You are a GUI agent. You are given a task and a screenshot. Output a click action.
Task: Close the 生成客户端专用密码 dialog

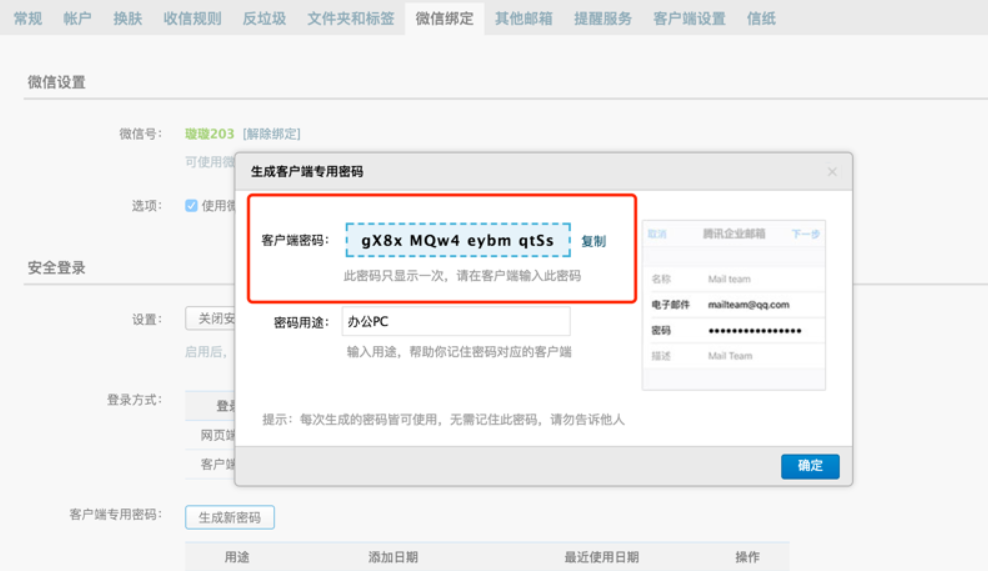(x=832, y=172)
